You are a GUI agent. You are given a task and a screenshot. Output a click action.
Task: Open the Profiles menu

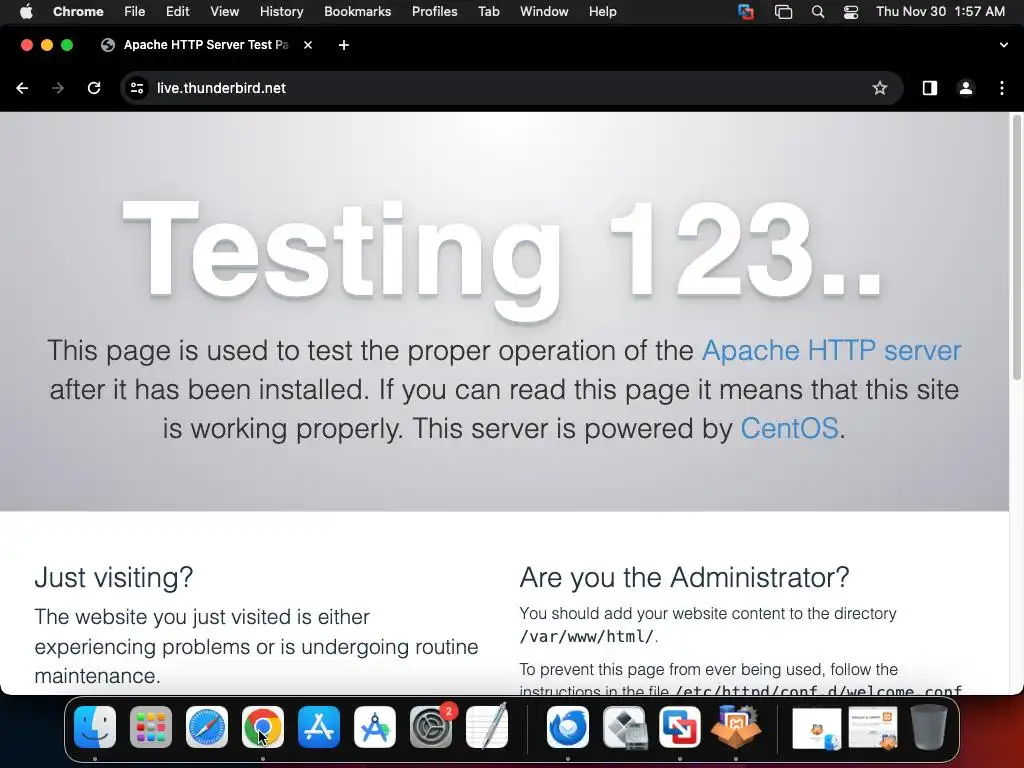[x=434, y=12]
